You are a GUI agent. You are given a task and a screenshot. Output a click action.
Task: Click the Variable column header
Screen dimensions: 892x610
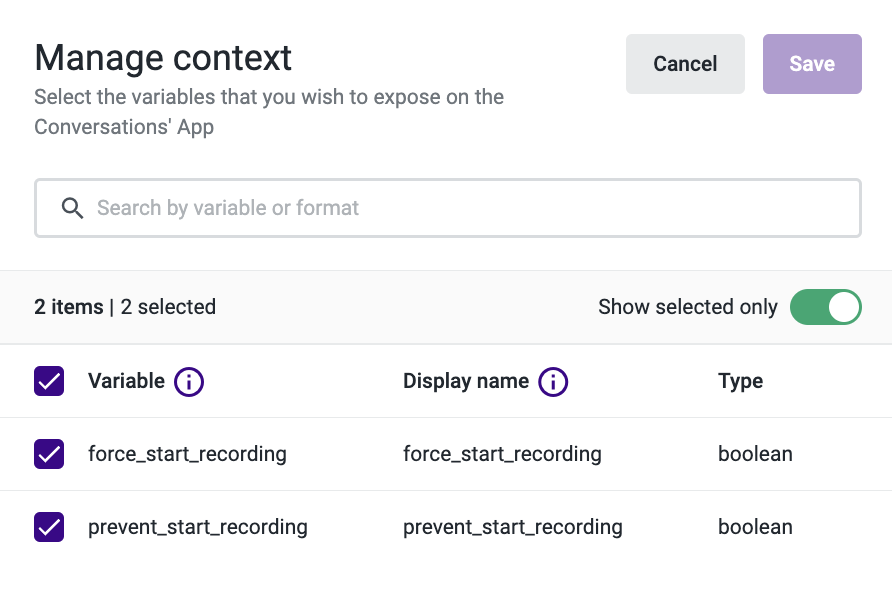pyautogui.click(x=126, y=381)
